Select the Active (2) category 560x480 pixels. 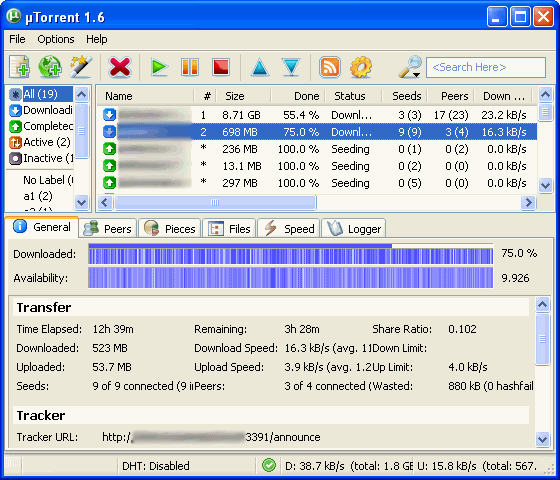(40, 142)
